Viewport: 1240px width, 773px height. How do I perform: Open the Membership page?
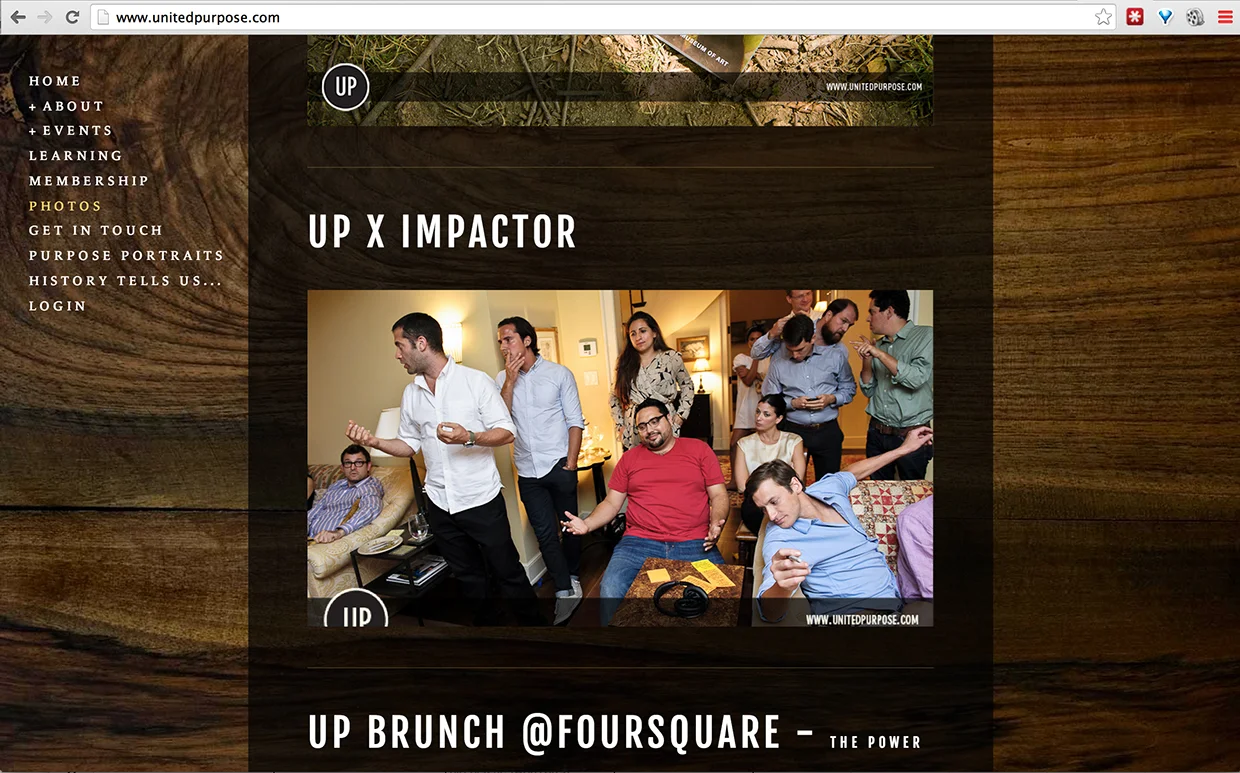click(x=89, y=181)
